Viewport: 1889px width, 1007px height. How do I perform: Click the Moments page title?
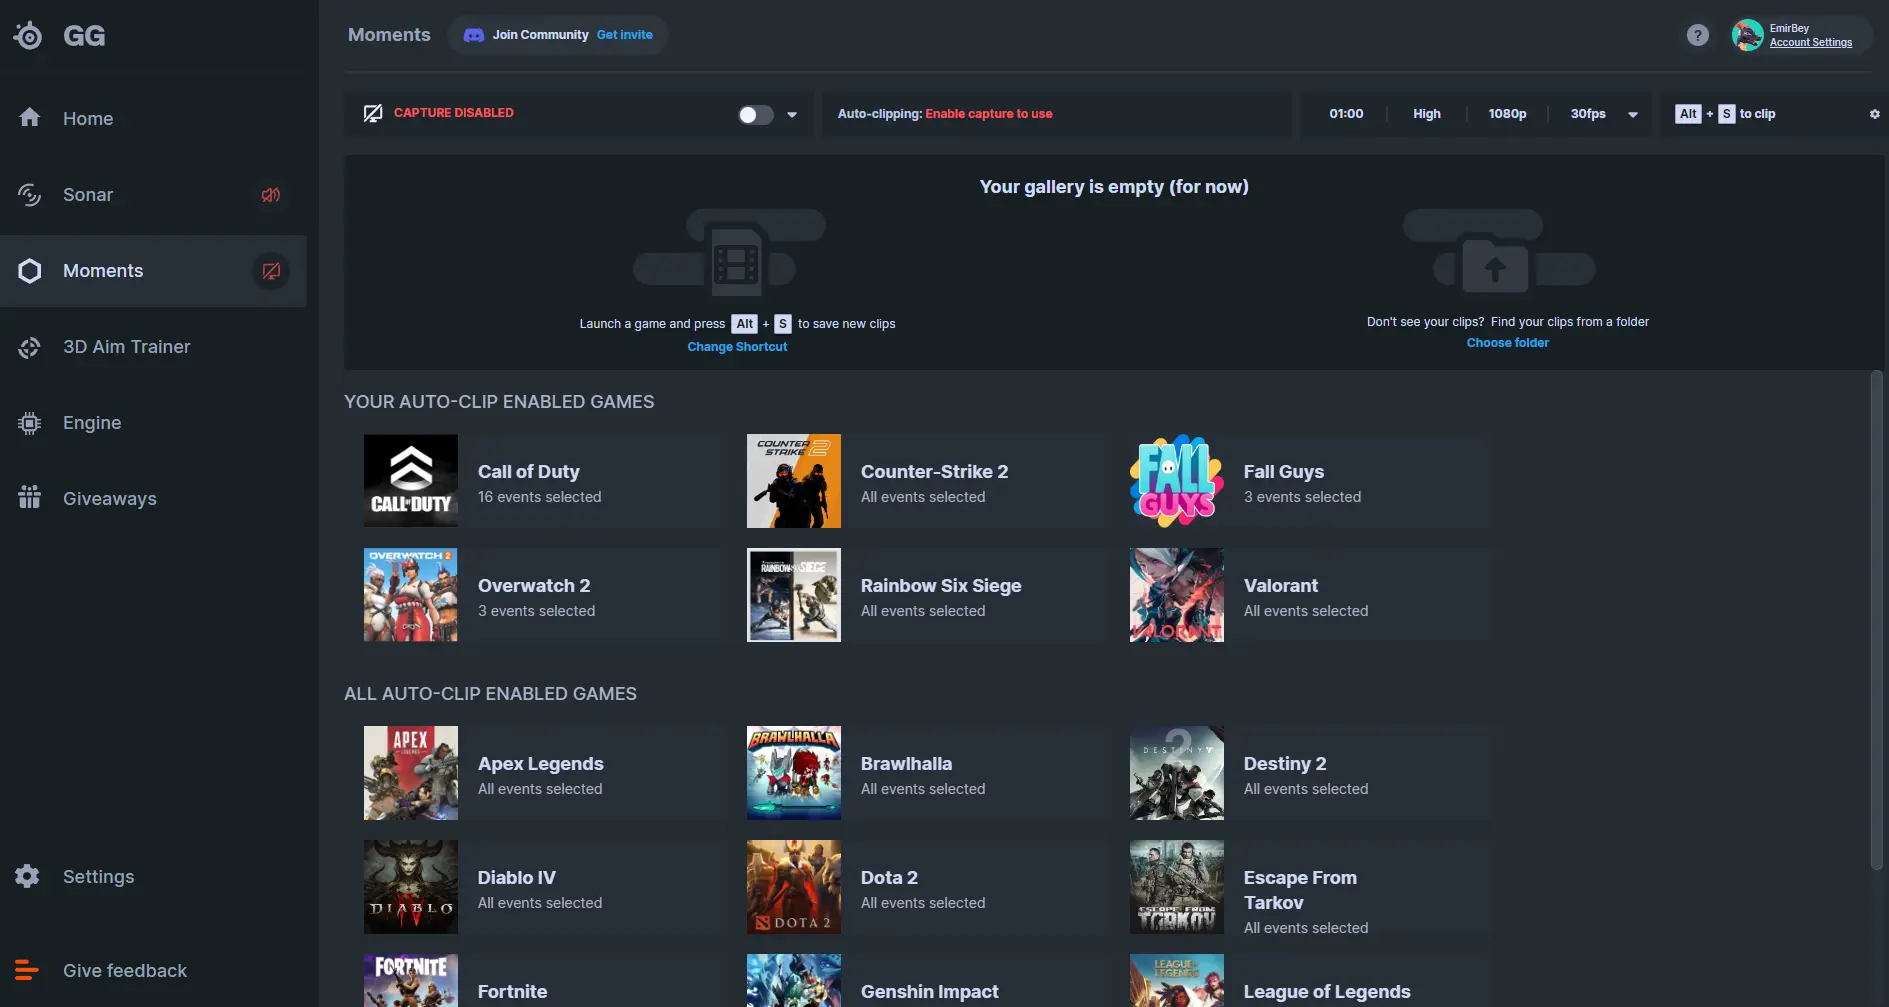coord(389,35)
